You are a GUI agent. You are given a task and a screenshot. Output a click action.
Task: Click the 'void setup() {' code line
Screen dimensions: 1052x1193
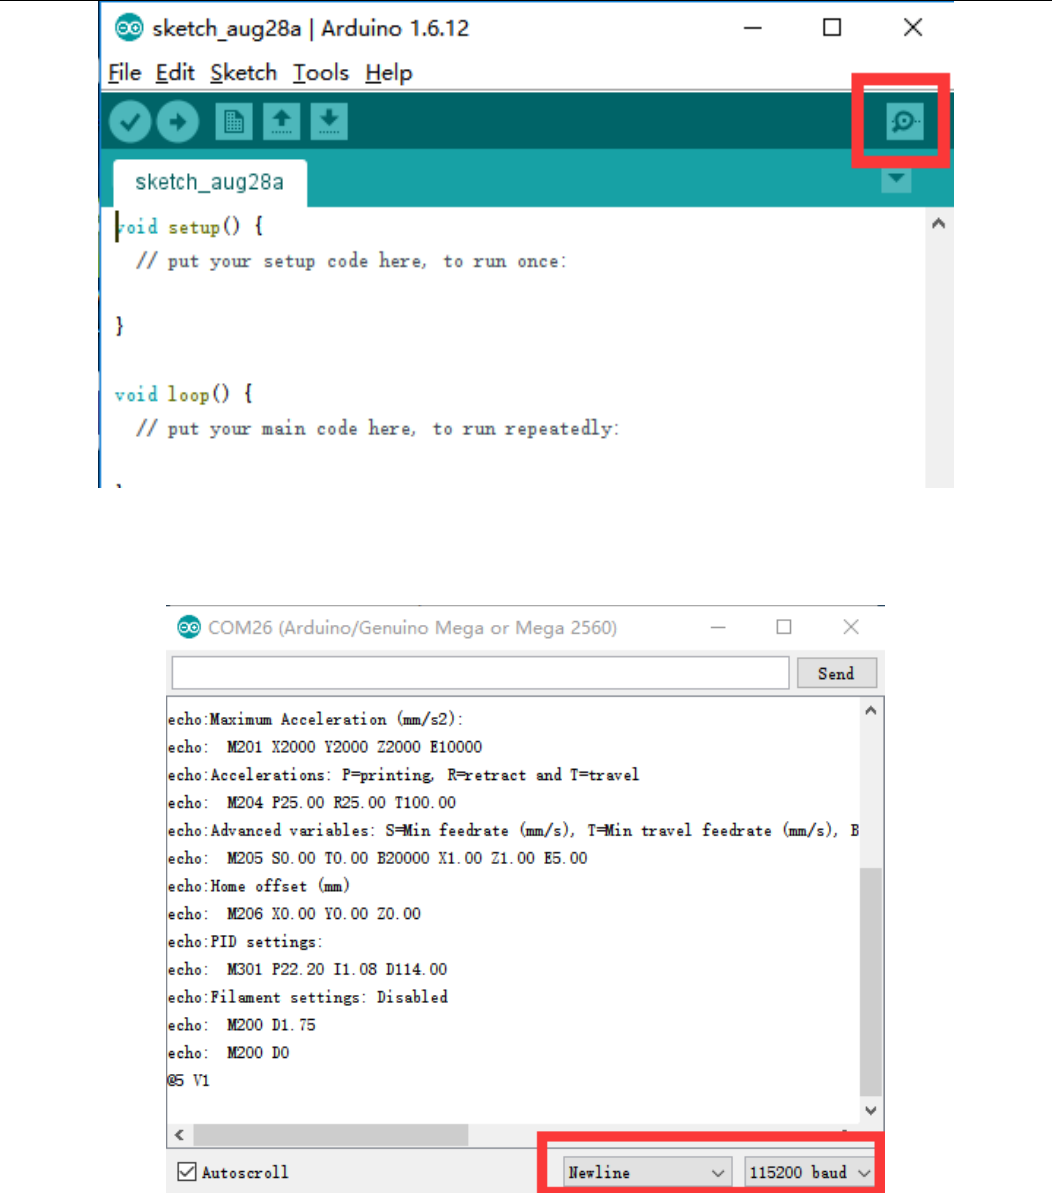(x=189, y=227)
